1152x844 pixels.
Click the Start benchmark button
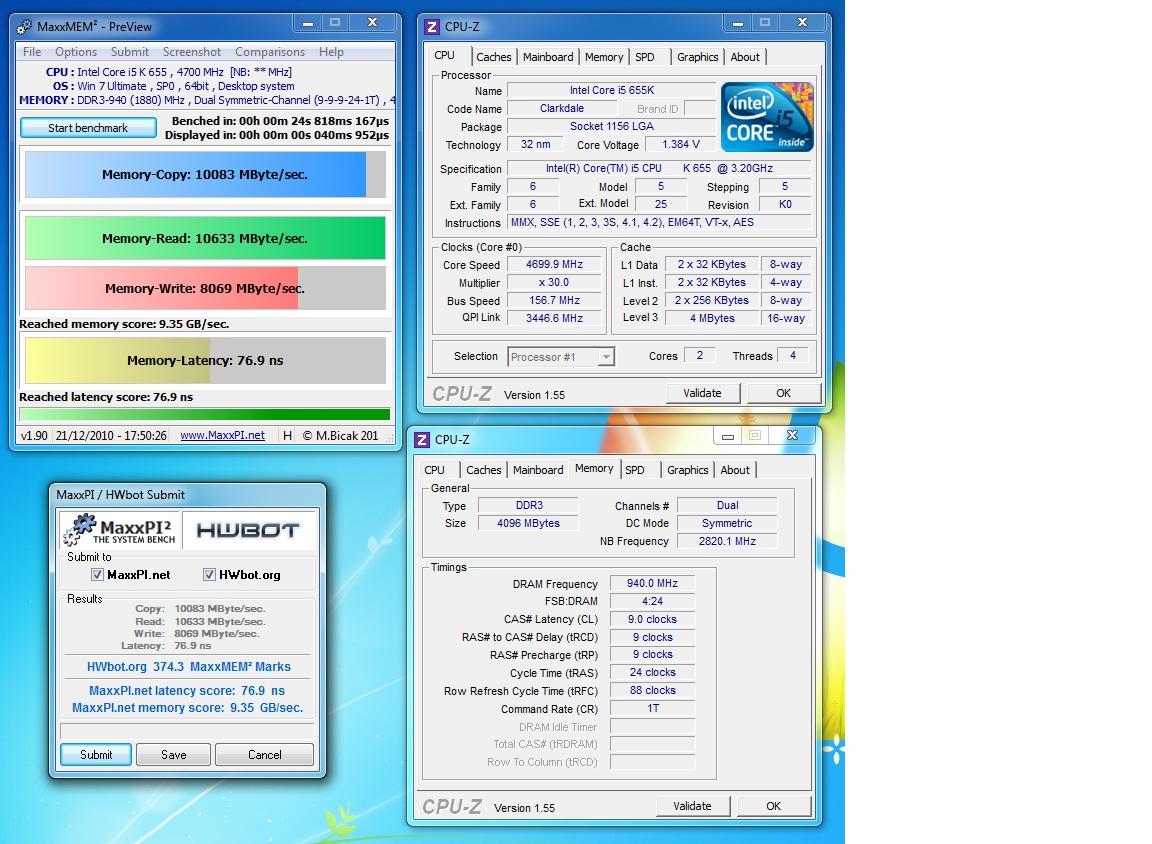88,128
